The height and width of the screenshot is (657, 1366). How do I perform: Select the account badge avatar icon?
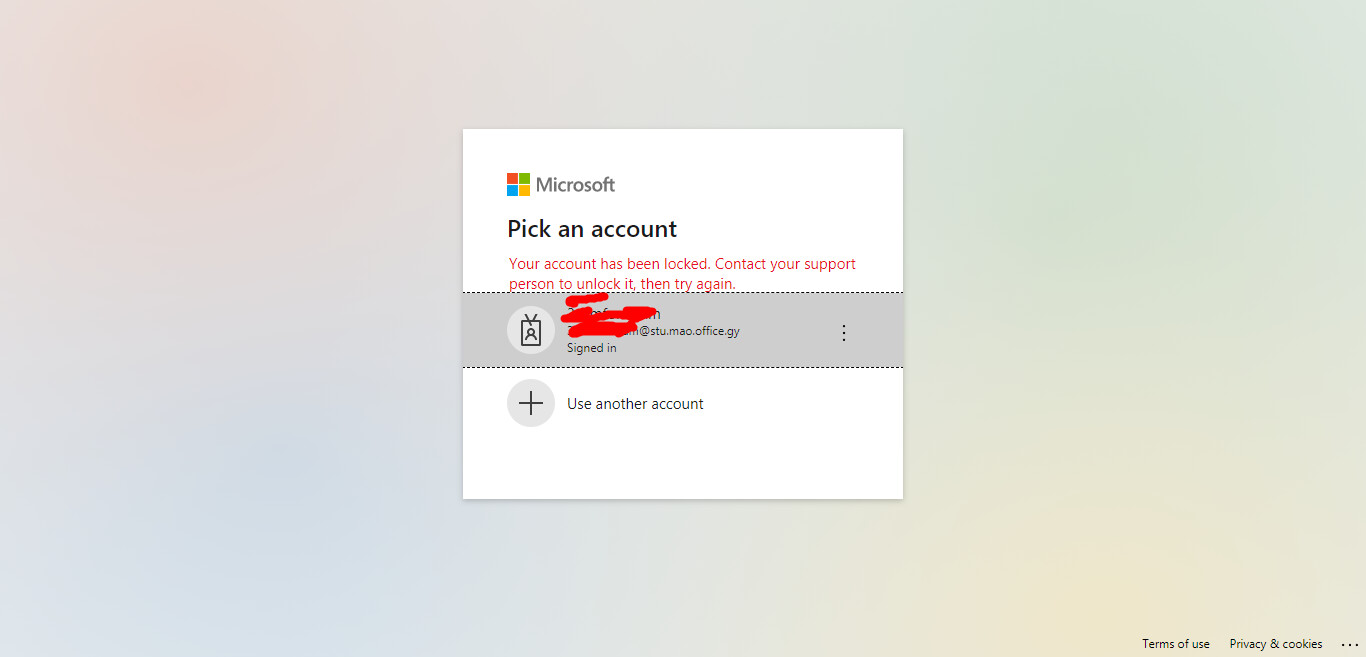point(531,330)
